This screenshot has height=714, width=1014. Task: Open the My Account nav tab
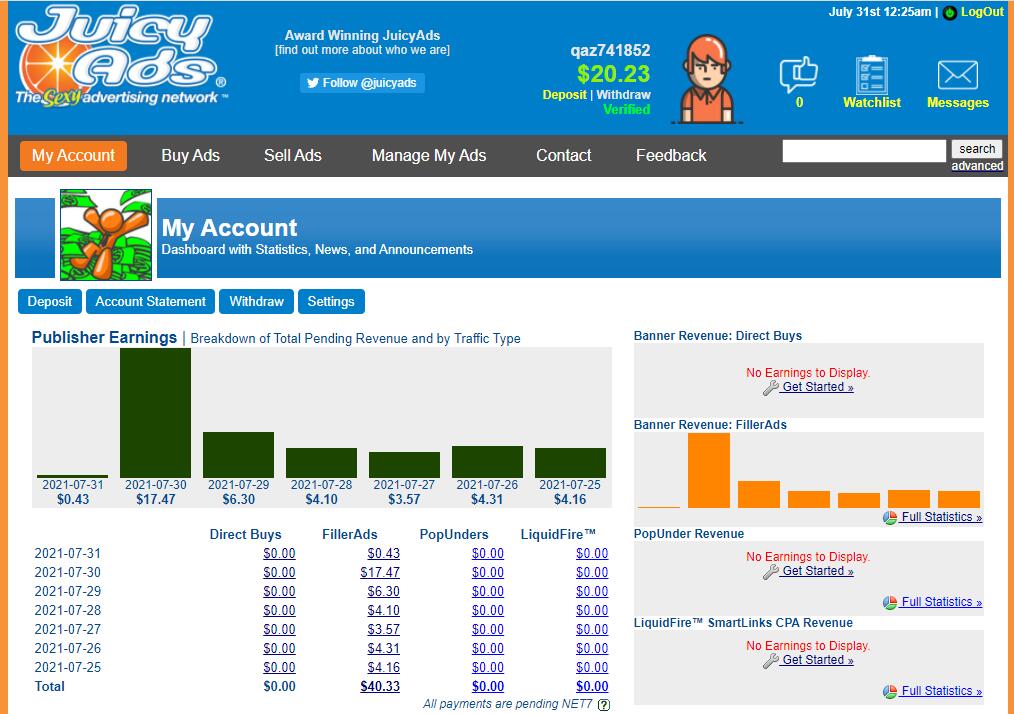point(73,156)
